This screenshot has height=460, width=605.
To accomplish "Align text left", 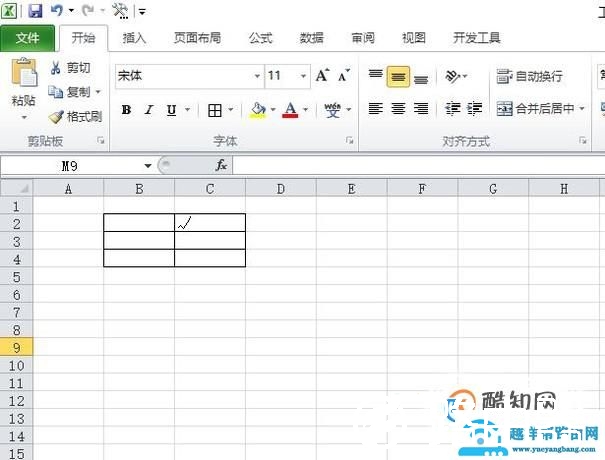I will 375,109.
